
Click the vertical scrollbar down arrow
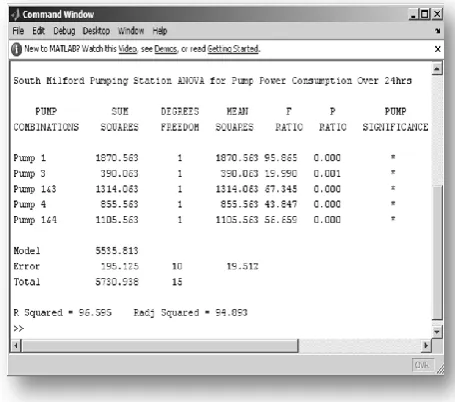point(437,332)
